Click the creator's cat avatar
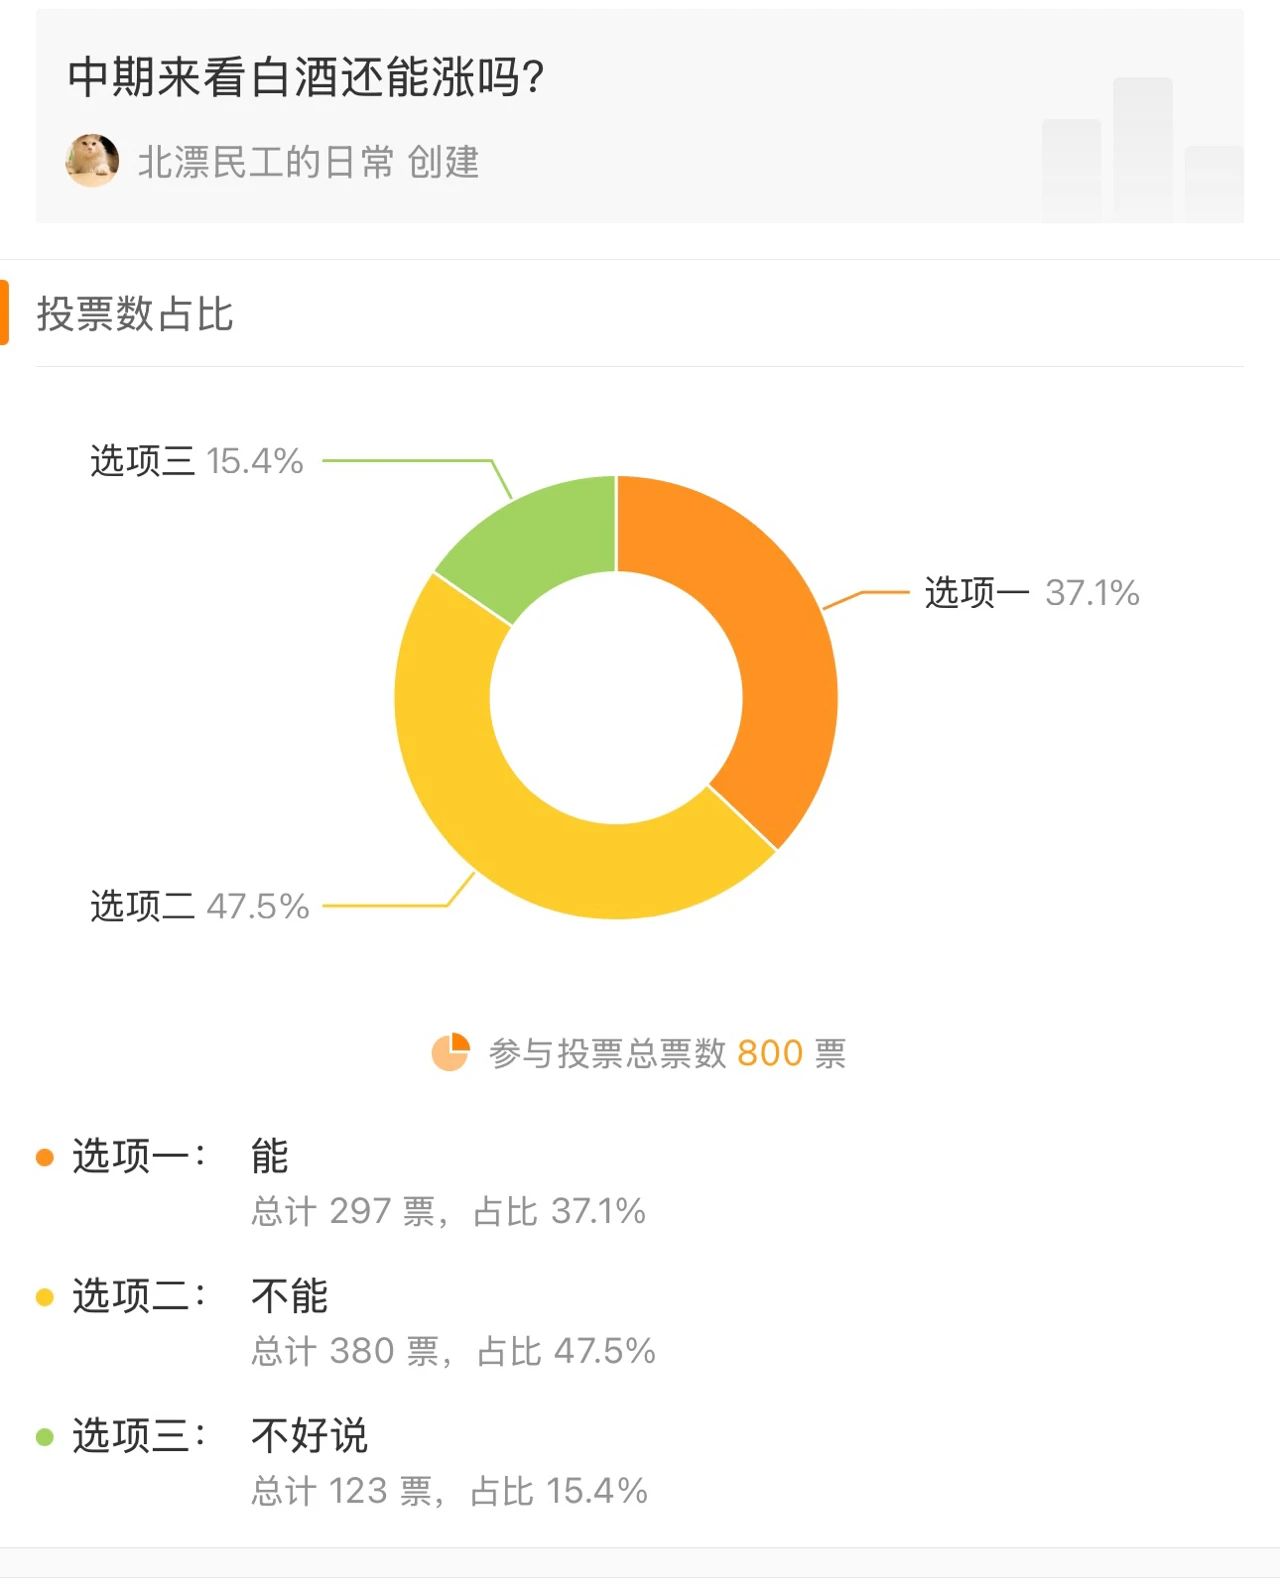The height and width of the screenshot is (1589, 1280). pyautogui.click(x=92, y=160)
